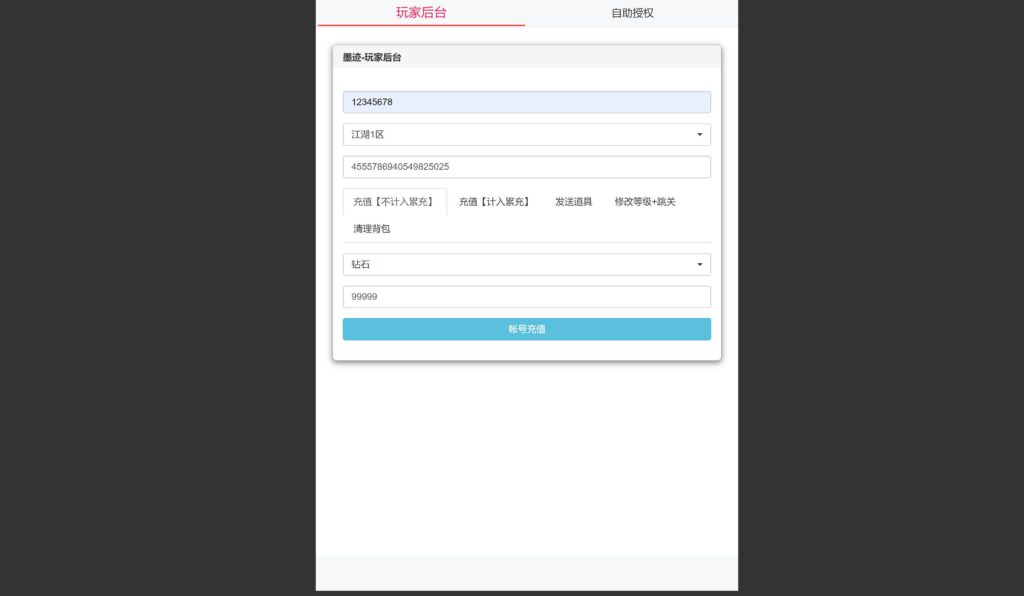Select the 充值【不计入累充】 tab

click(395, 201)
